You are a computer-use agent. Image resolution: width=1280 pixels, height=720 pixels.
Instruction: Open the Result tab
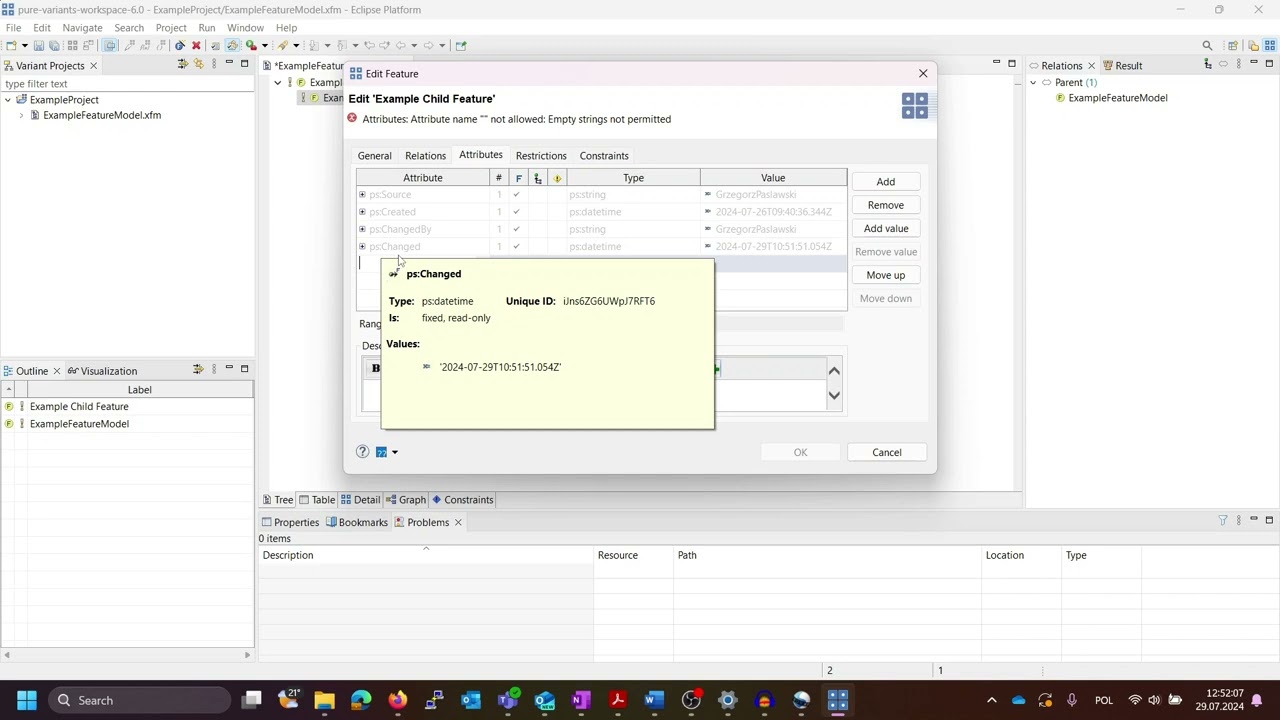click(x=1121, y=66)
